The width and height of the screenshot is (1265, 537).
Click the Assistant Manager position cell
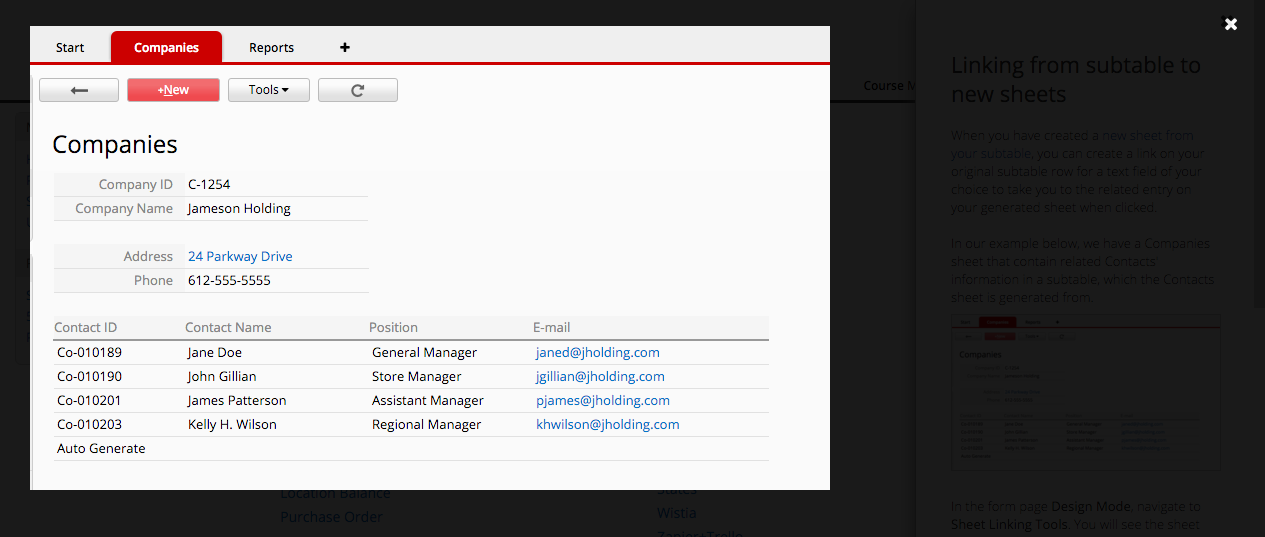[x=428, y=400]
